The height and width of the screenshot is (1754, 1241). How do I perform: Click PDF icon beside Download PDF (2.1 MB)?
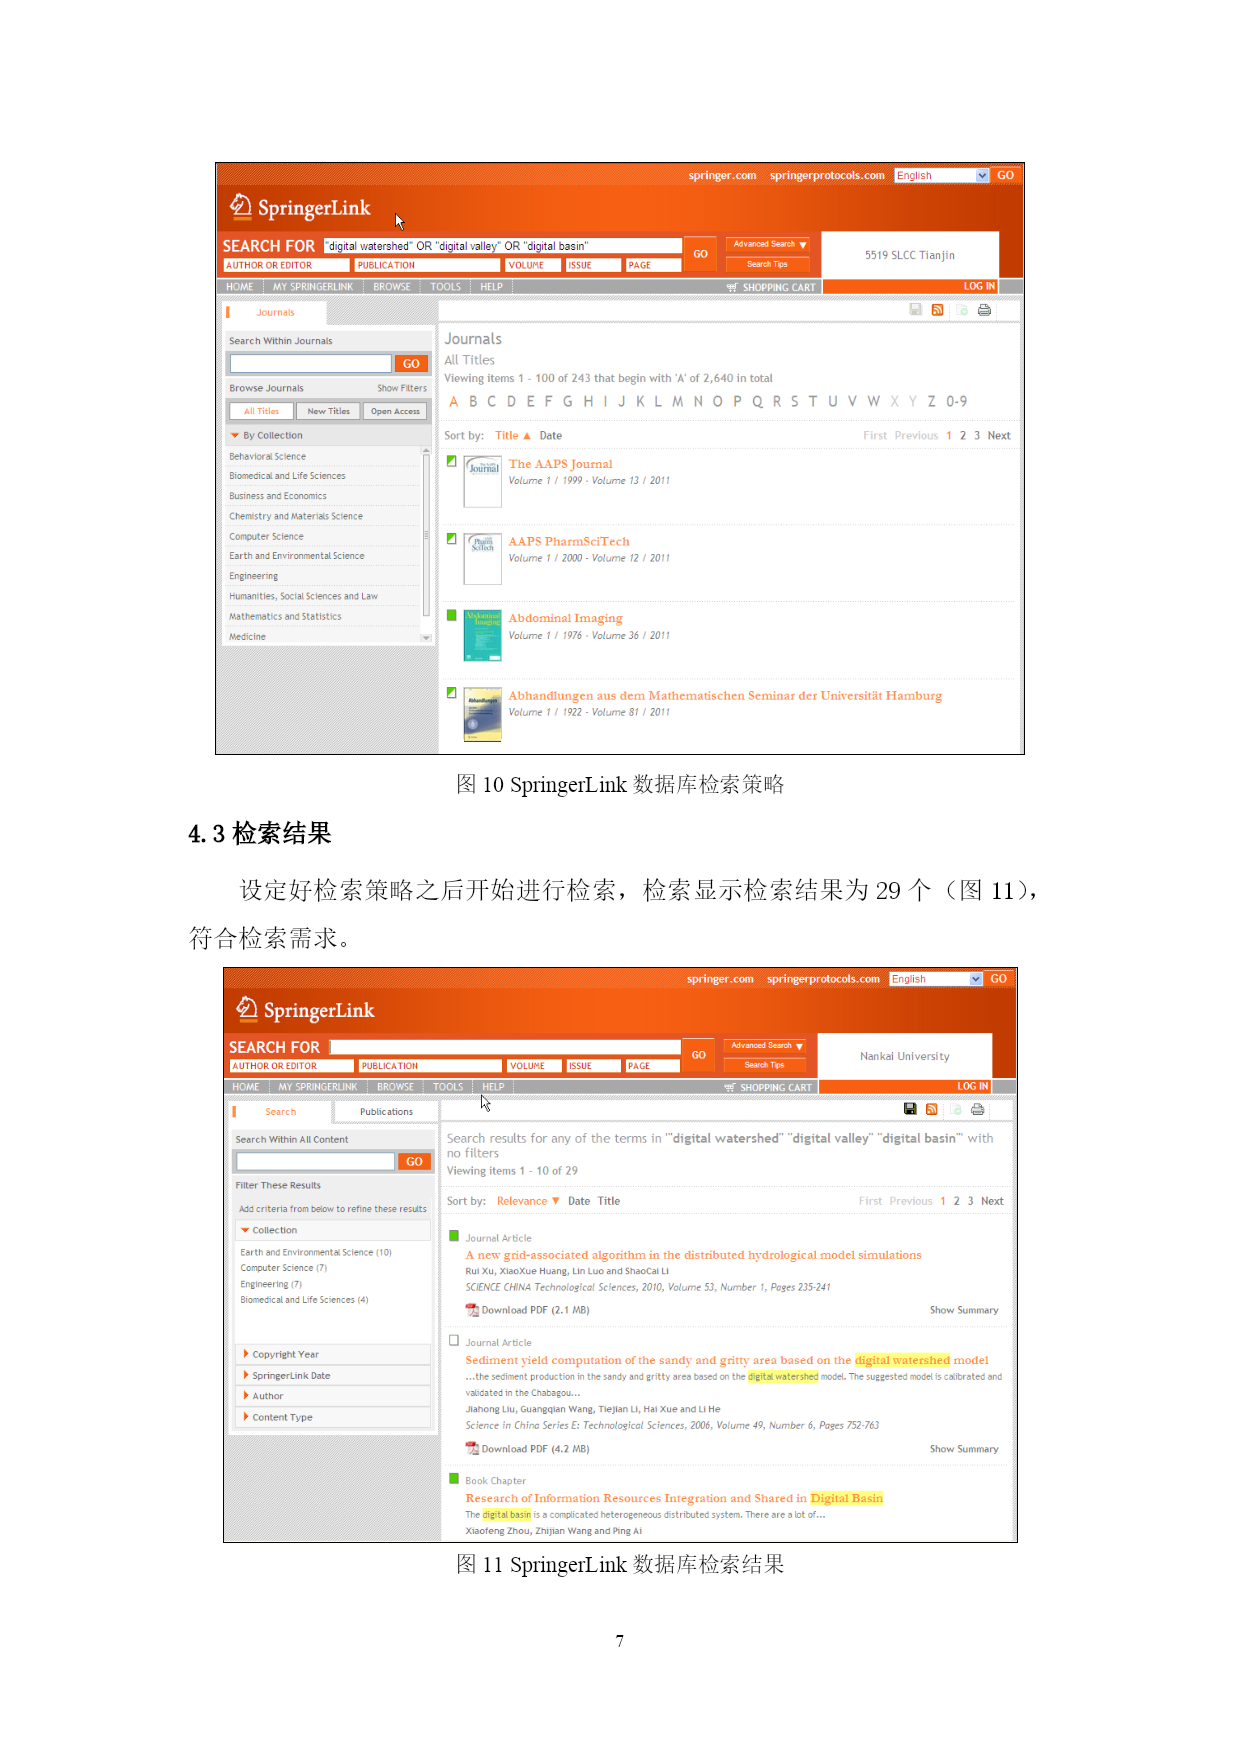(472, 1310)
